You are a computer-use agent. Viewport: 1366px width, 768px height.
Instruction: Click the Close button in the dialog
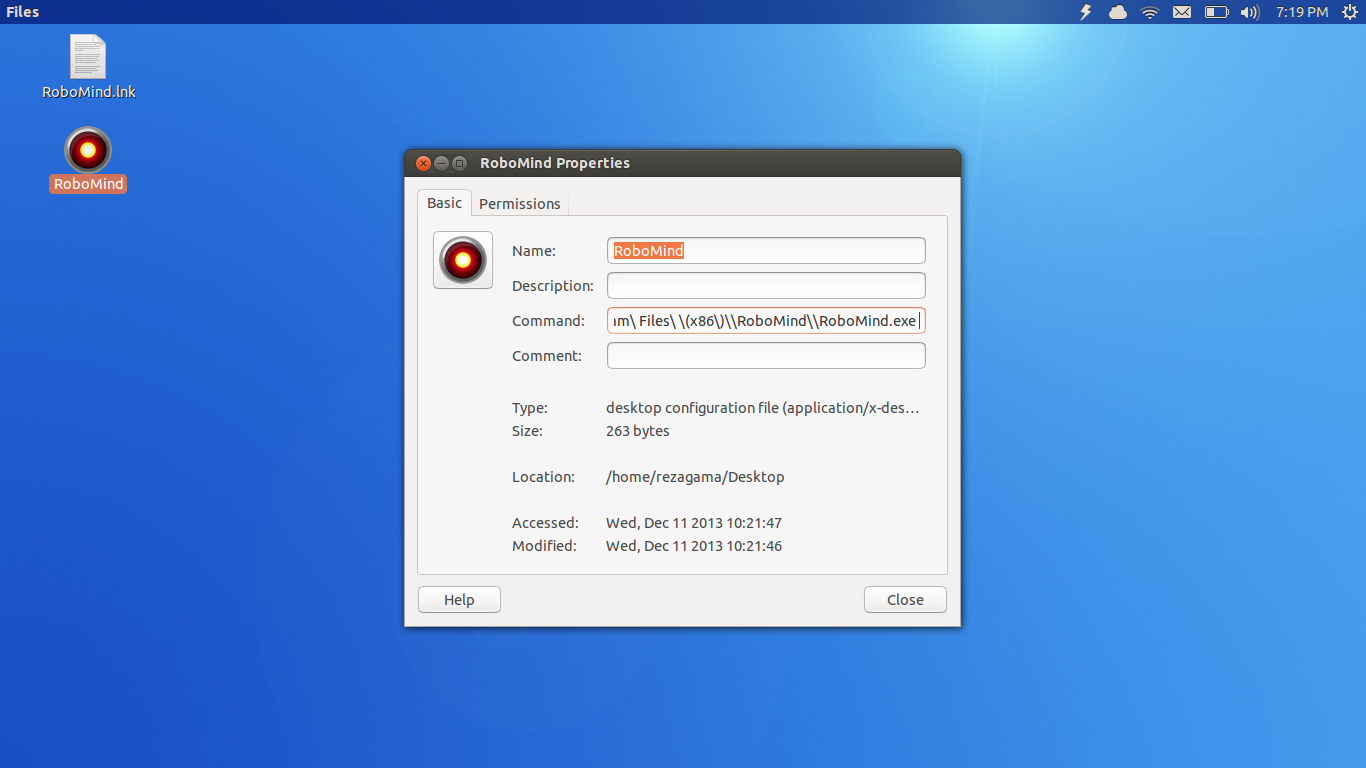904,599
